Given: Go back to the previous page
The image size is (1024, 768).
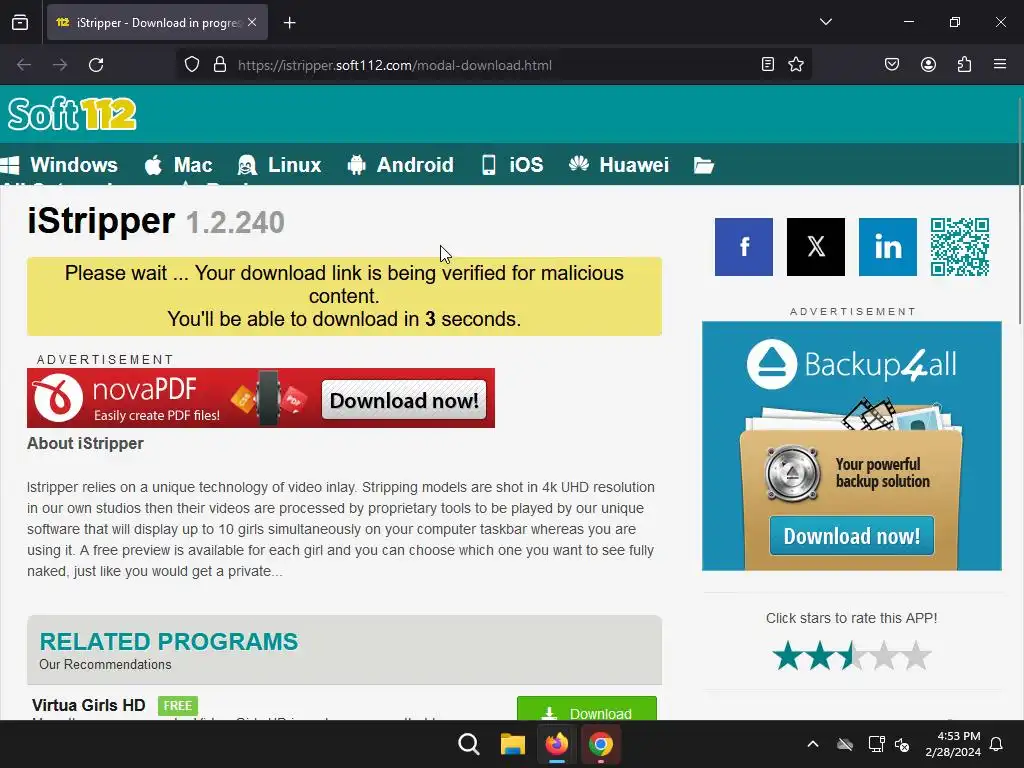Looking at the screenshot, I should 24,65.
